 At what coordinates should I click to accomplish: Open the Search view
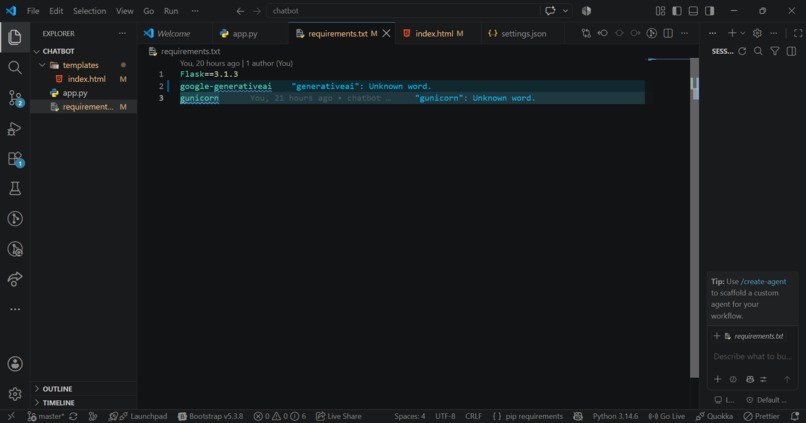click(14, 67)
